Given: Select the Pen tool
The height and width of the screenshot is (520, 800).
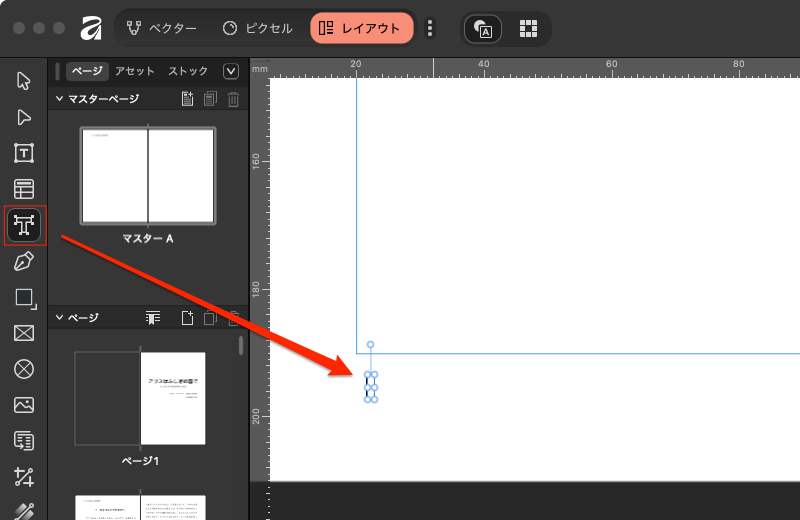Looking at the screenshot, I should click(x=24, y=262).
